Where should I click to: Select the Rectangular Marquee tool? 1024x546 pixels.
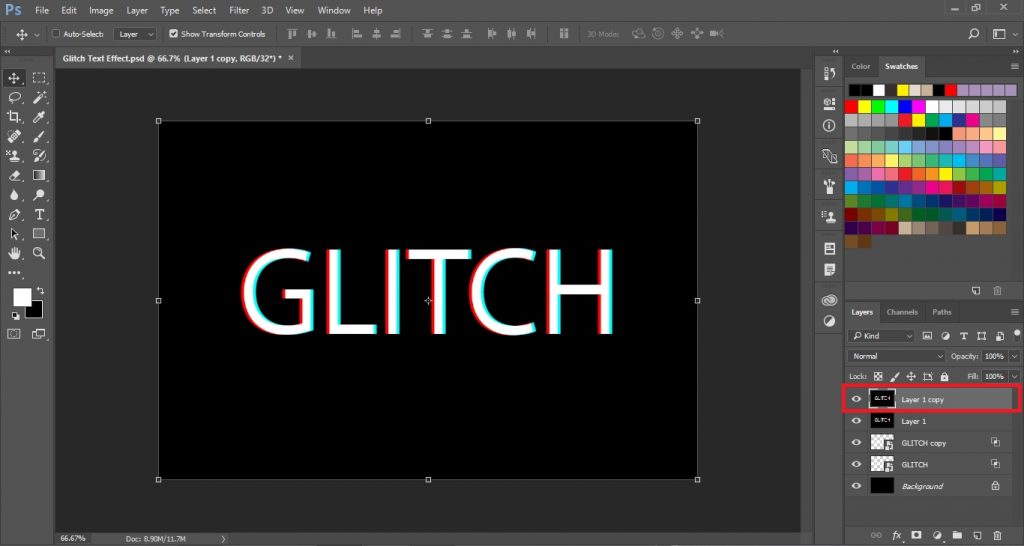click(39, 78)
